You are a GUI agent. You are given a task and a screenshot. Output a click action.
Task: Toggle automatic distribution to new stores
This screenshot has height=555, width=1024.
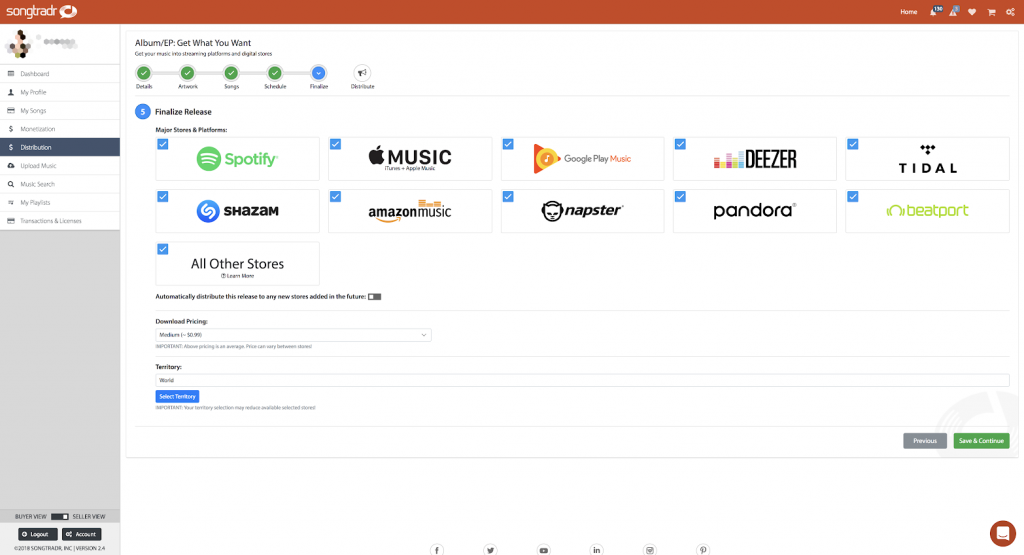tap(374, 296)
